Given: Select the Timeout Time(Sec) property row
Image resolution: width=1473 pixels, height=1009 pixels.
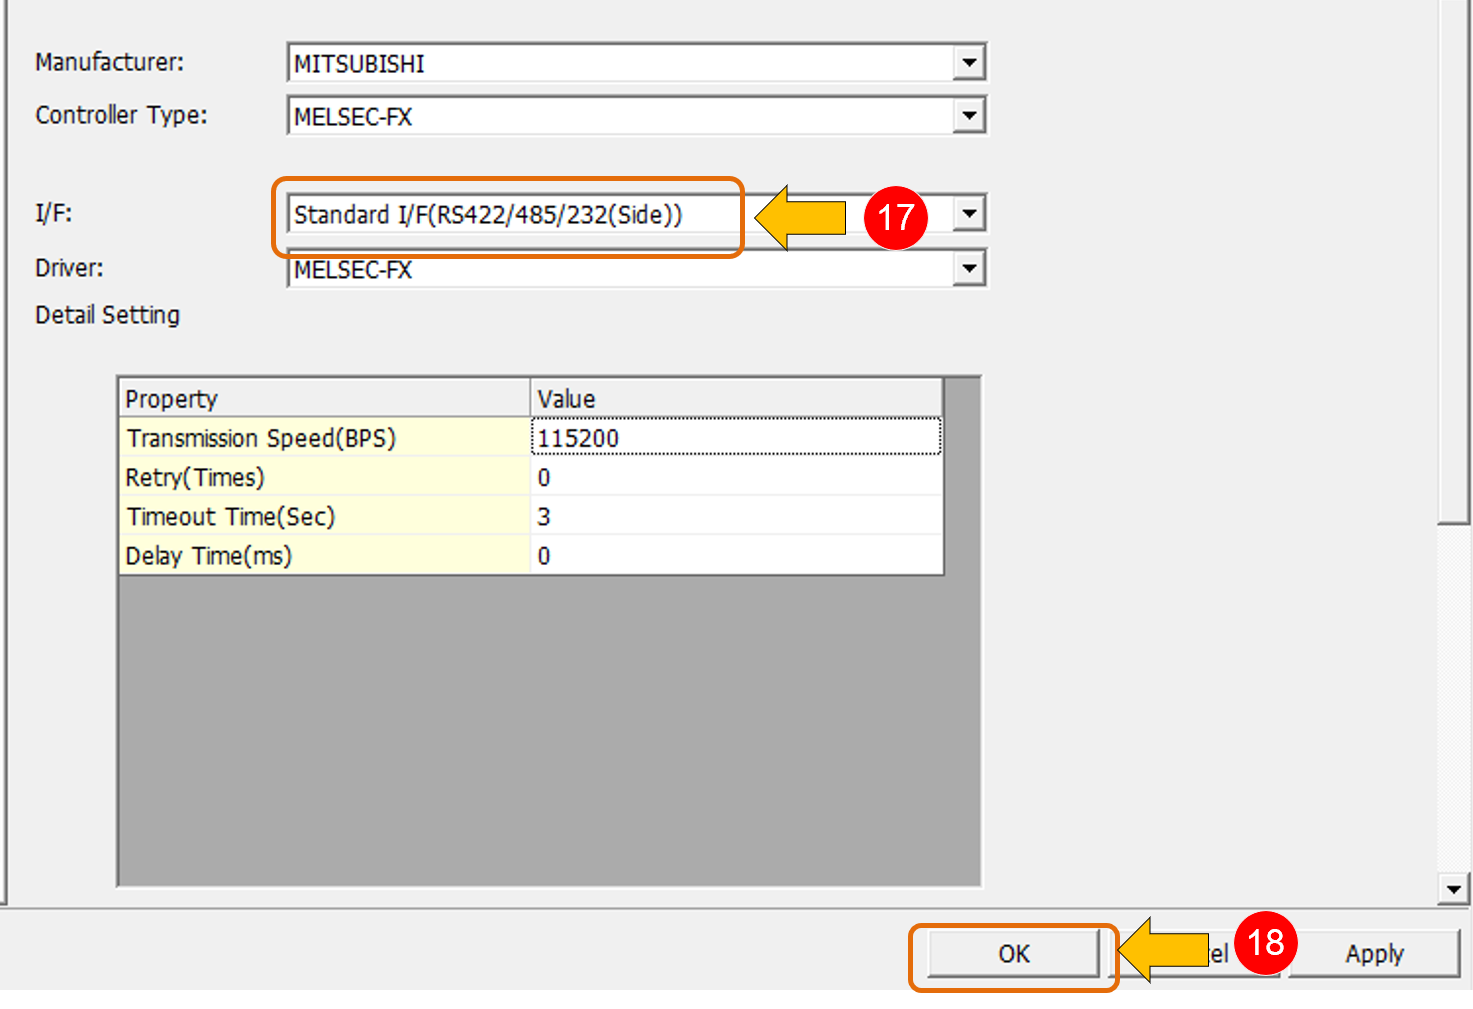Looking at the screenshot, I should pos(324,516).
